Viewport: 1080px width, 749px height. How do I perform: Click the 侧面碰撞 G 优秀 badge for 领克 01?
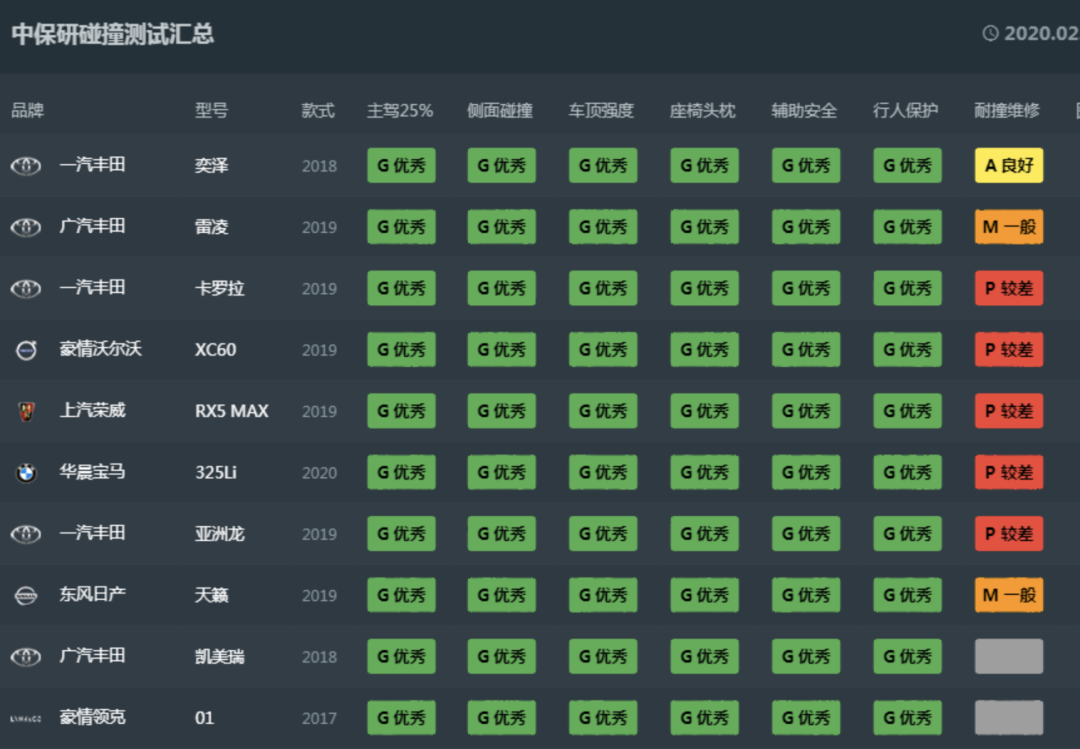pos(501,717)
